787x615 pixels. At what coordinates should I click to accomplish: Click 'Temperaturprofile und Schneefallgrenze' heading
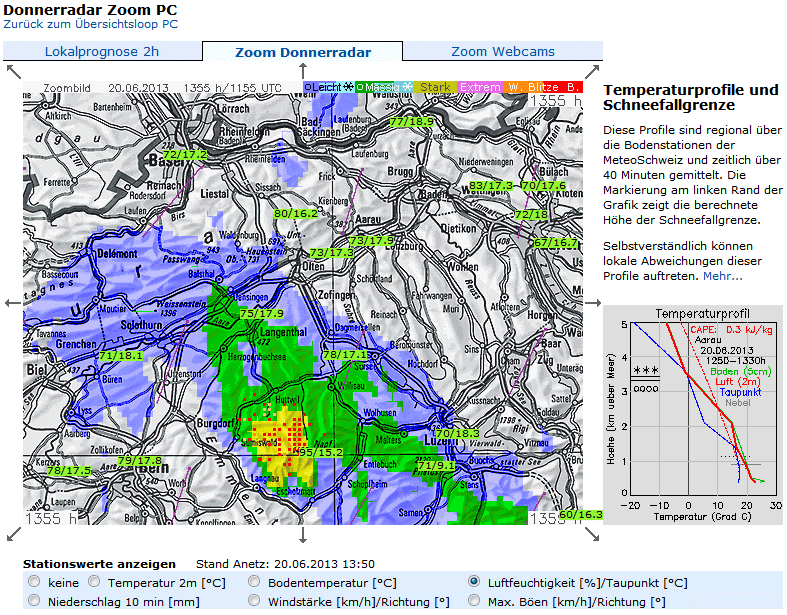click(x=691, y=97)
